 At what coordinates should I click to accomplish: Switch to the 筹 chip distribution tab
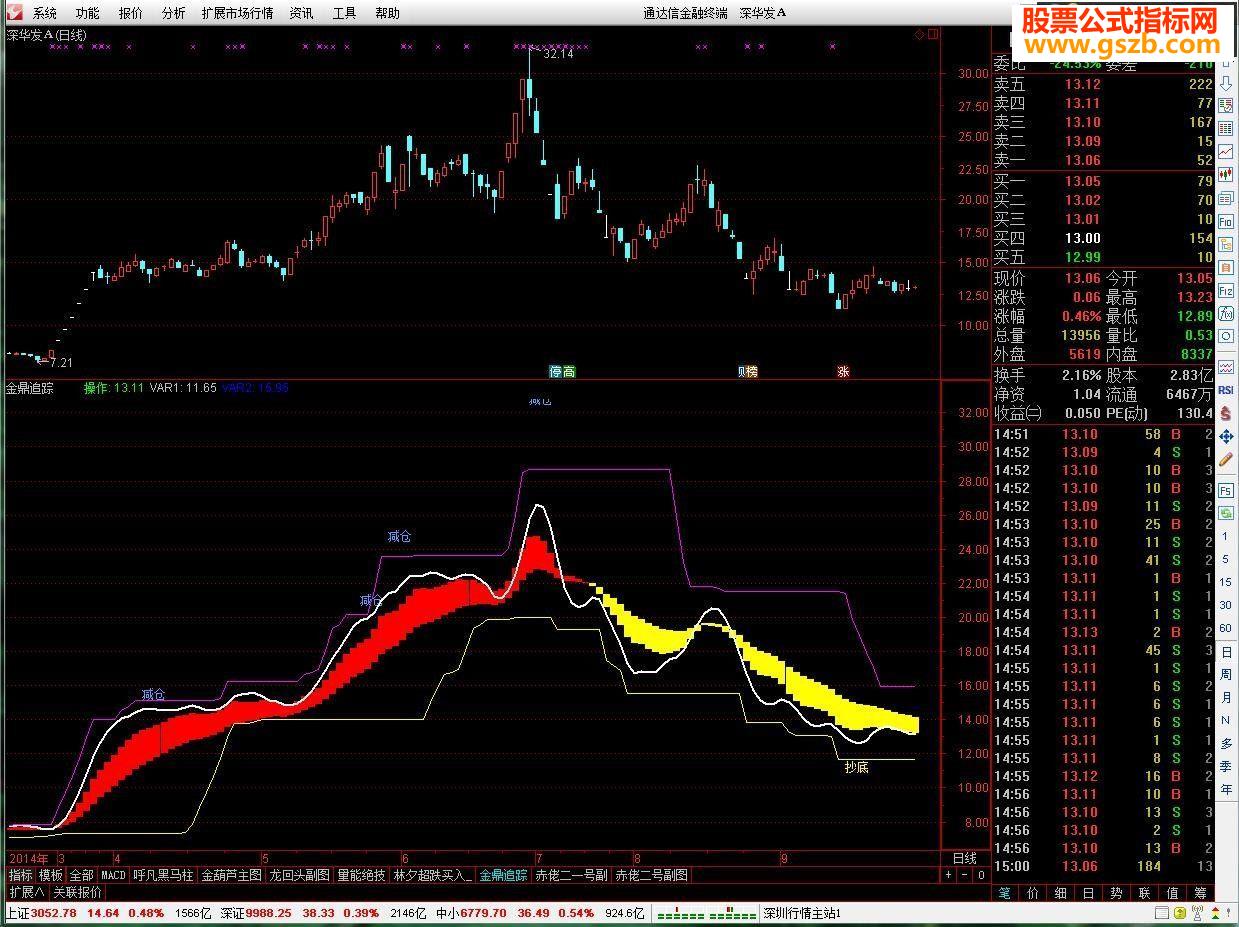[x=1201, y=893]
